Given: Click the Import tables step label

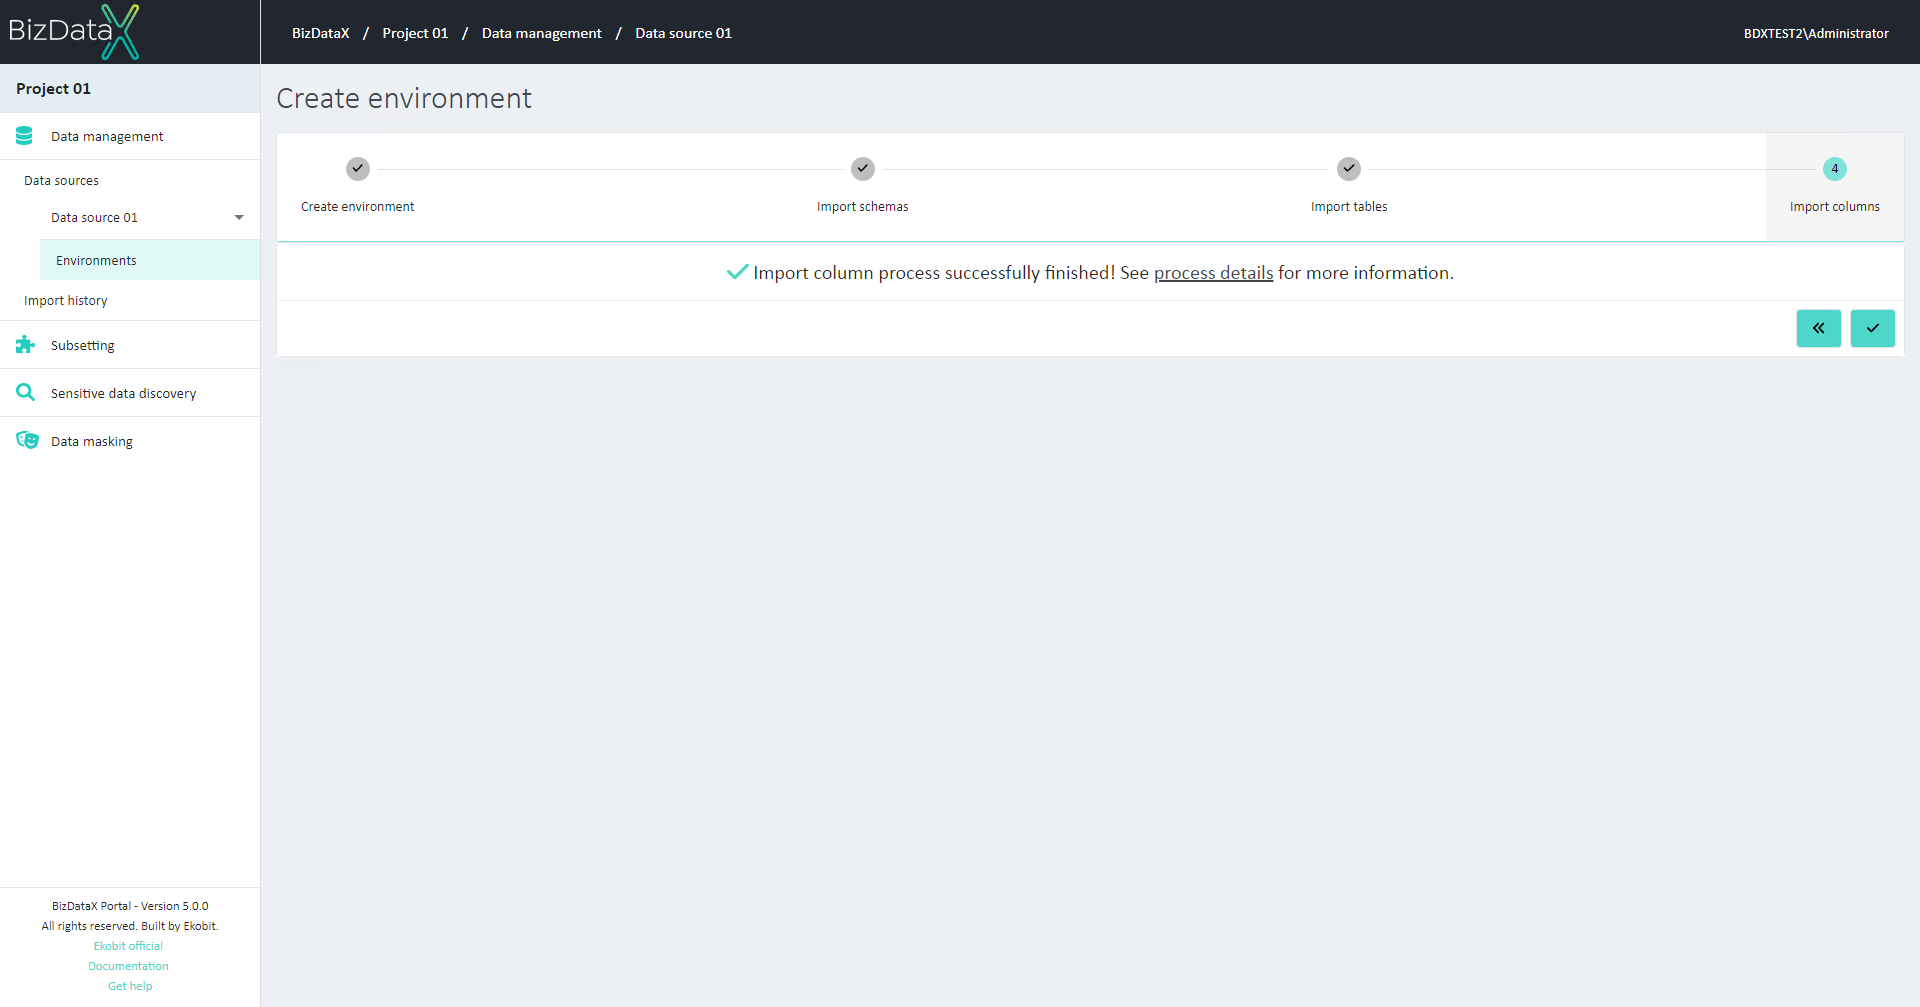Looking at the screenshot, I should tap(1349, 207).
